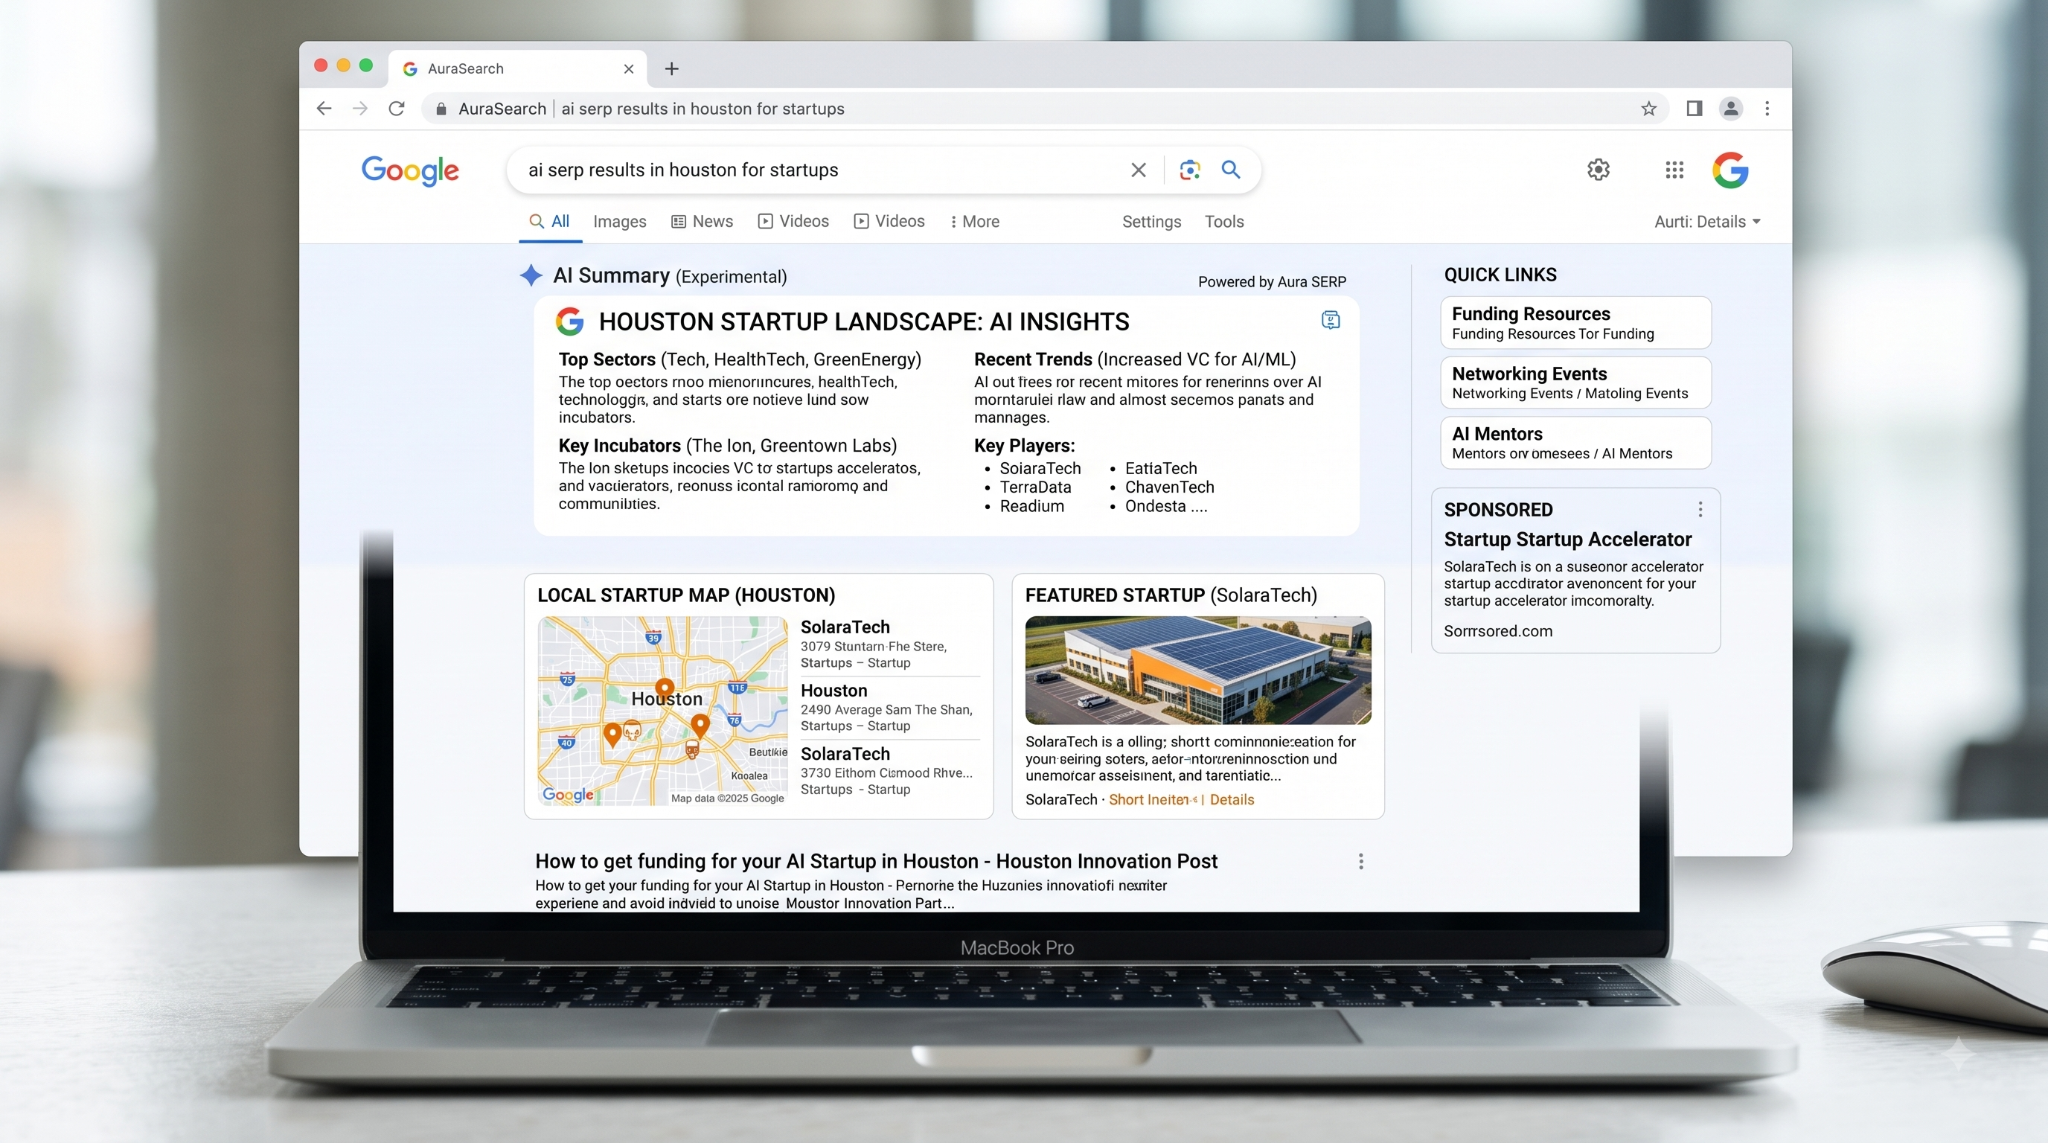The image size is (2048, 1143).
Task: Open the Networking Events quick link
Action: click(x=1575, y=383)
